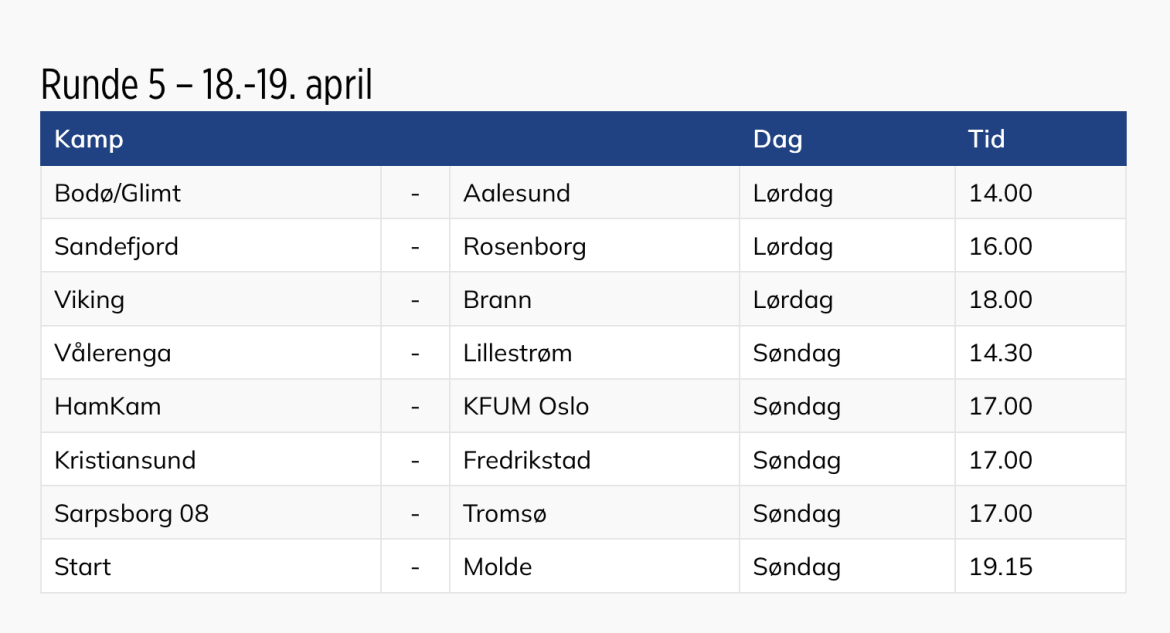Screen dimensions: 1170x633
Task: Select the Viking team cell
Action: pos(89,300)
